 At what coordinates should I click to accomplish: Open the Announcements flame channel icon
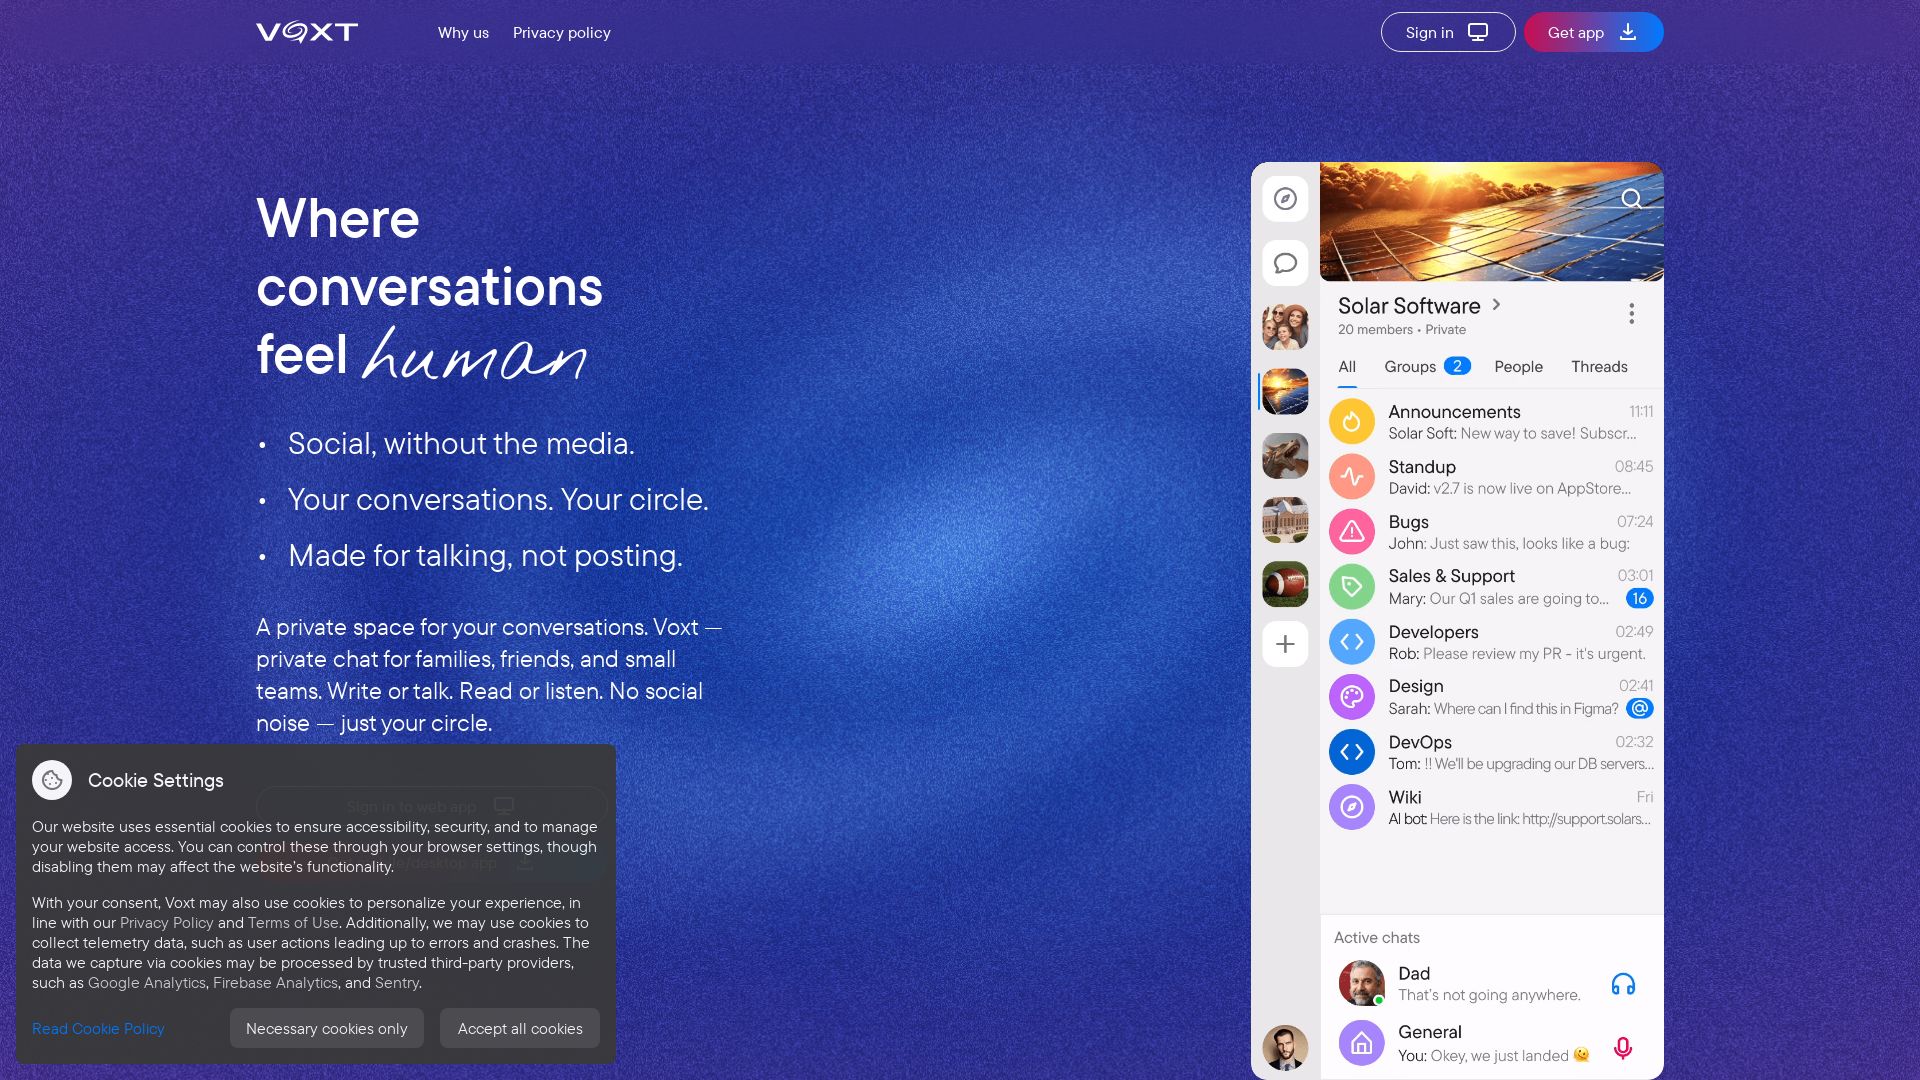[1351, 422]
